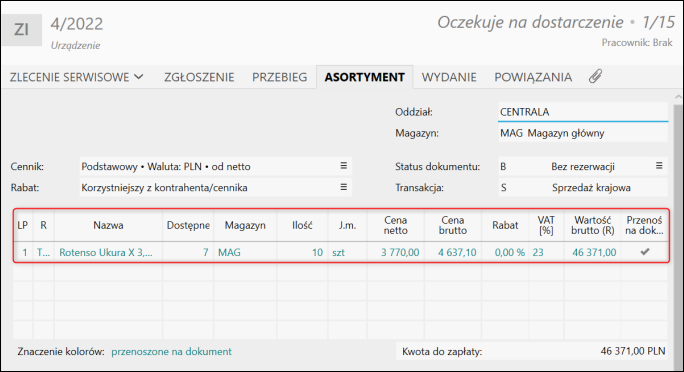684x372 pixels.
Task: Click the Magazyn field Magazyn główny
Action: pyautogui.click(x=583, y=133)
